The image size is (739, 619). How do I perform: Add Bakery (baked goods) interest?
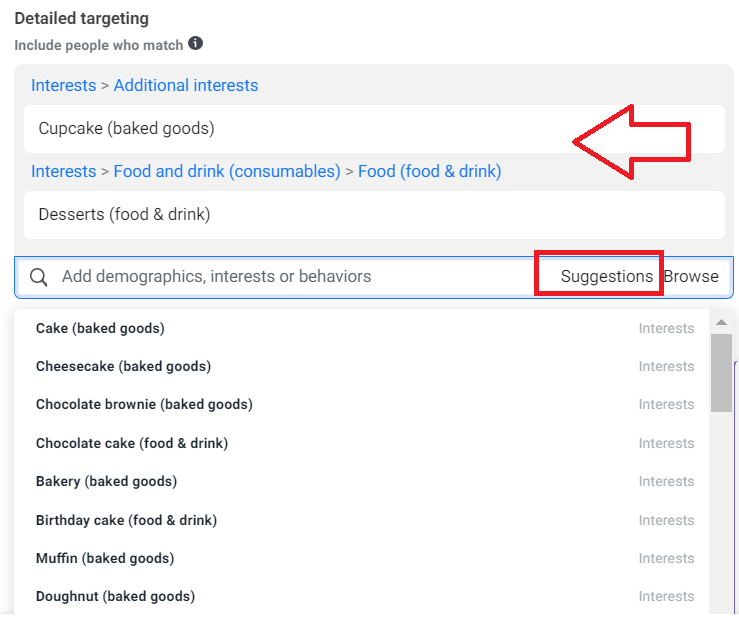[x=361, y=481]
